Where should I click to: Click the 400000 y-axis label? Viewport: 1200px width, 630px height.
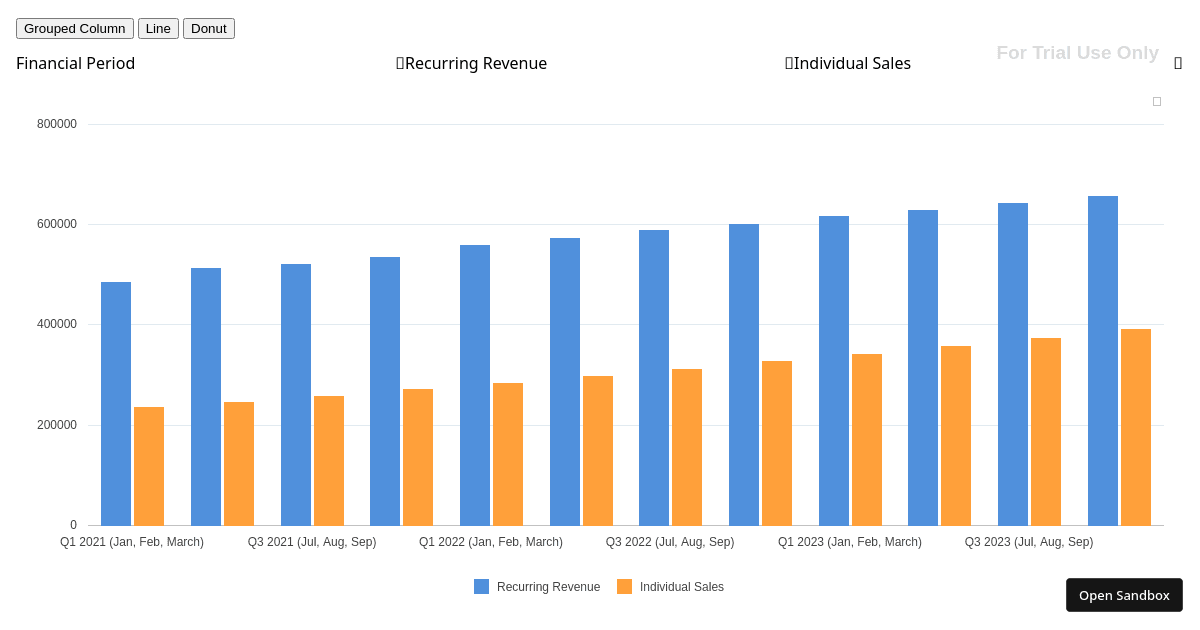click(x=57, y=324)
